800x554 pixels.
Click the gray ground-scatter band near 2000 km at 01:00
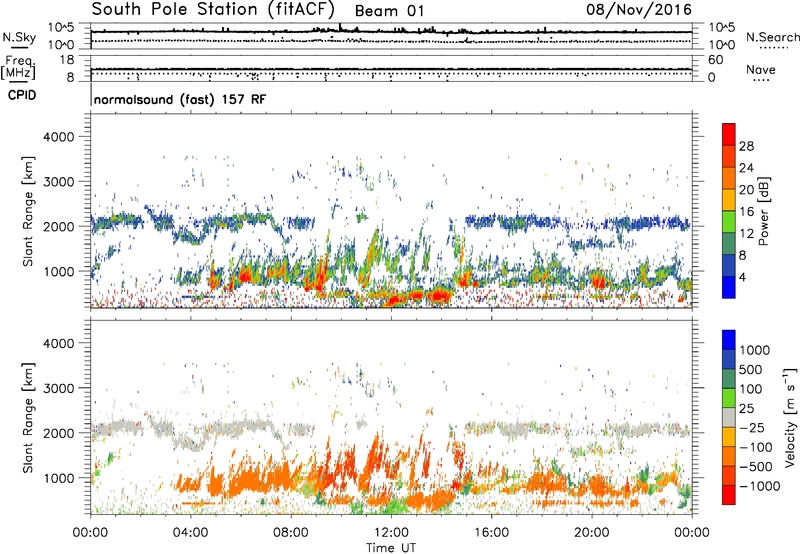(116, 426)
